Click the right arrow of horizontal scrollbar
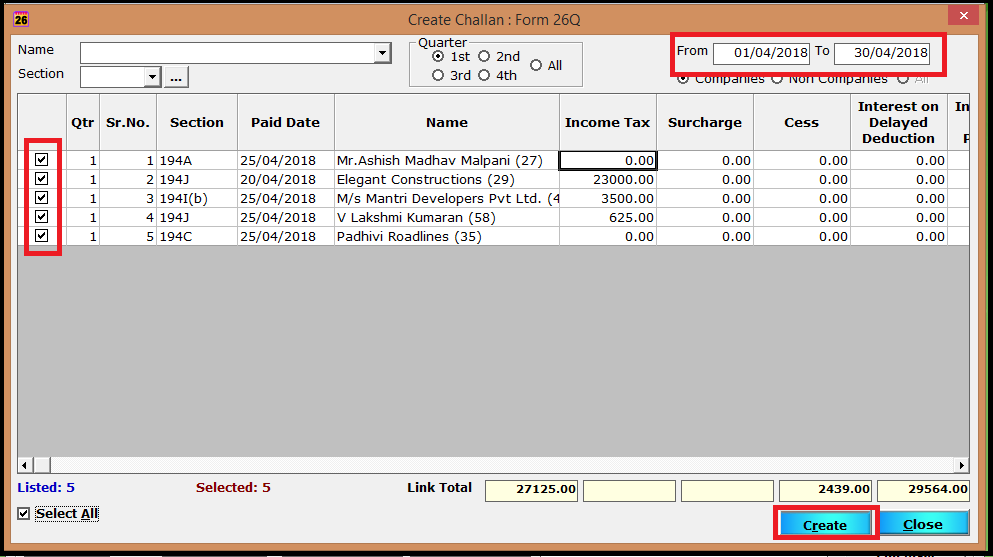Image resolution: width=993 pixels, height=557 pixels. (x=961, y=465)
